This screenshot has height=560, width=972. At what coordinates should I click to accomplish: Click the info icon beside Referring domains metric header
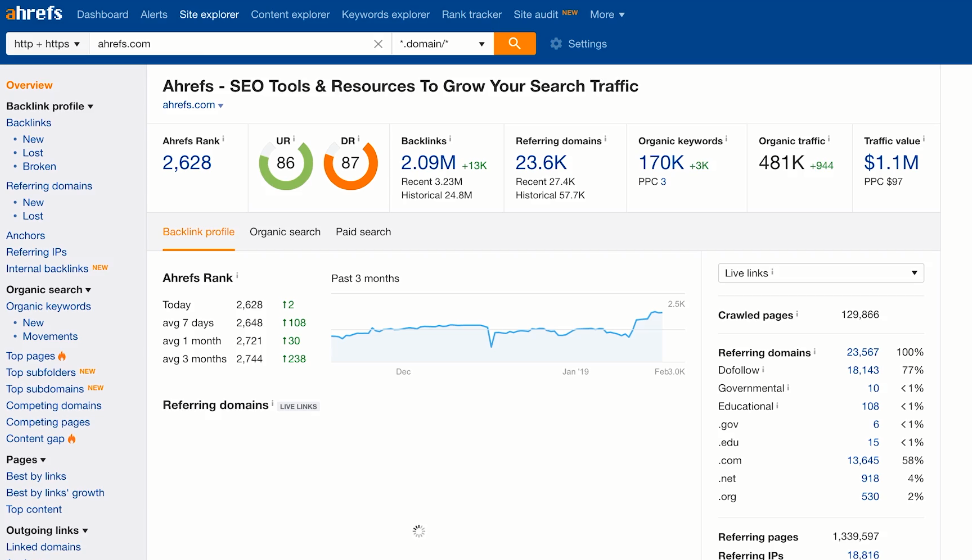(605, 139)
